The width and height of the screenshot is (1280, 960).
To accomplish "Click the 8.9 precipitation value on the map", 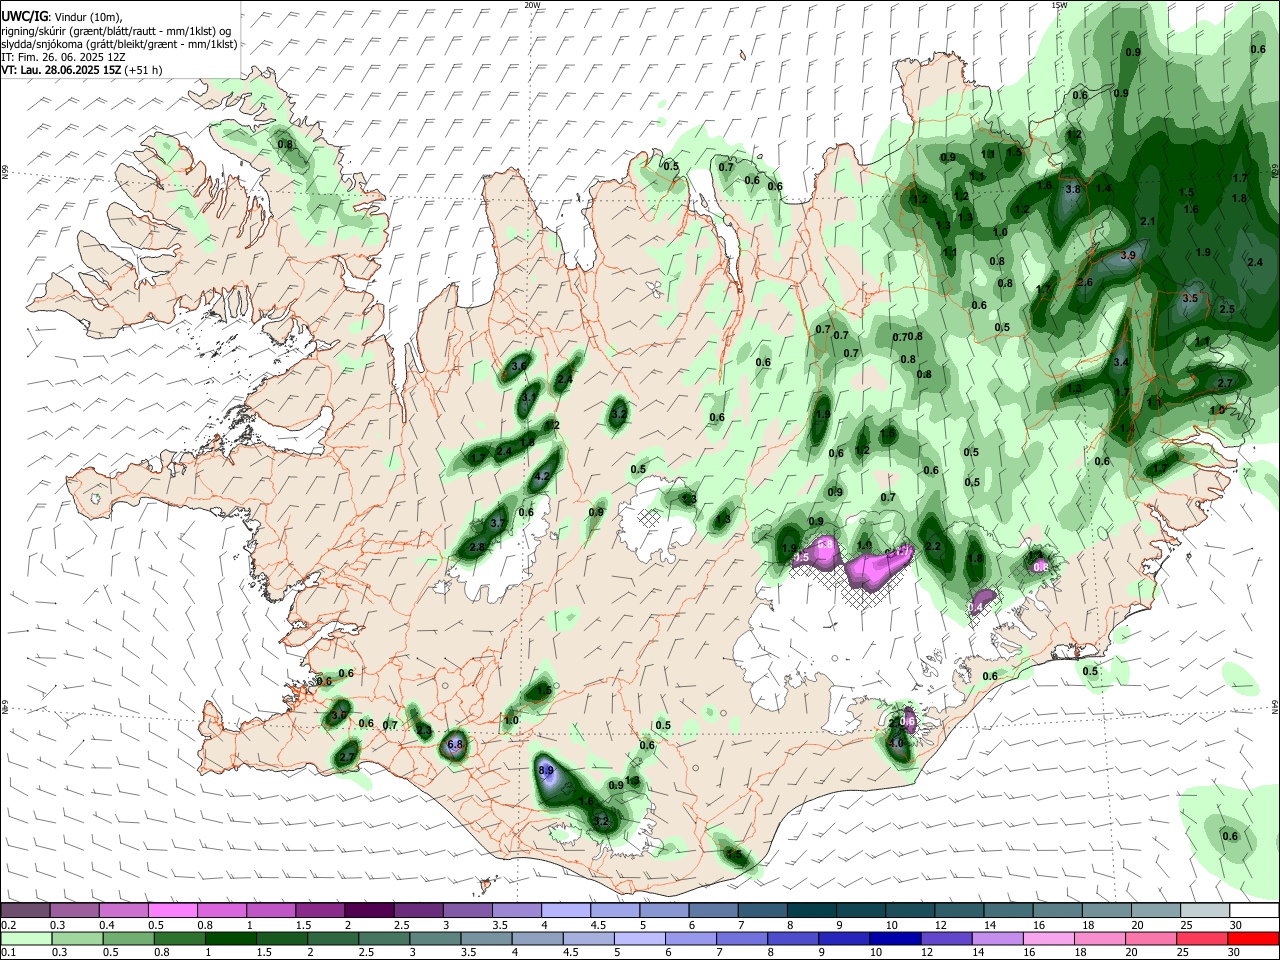I will [x=546, y=770].
